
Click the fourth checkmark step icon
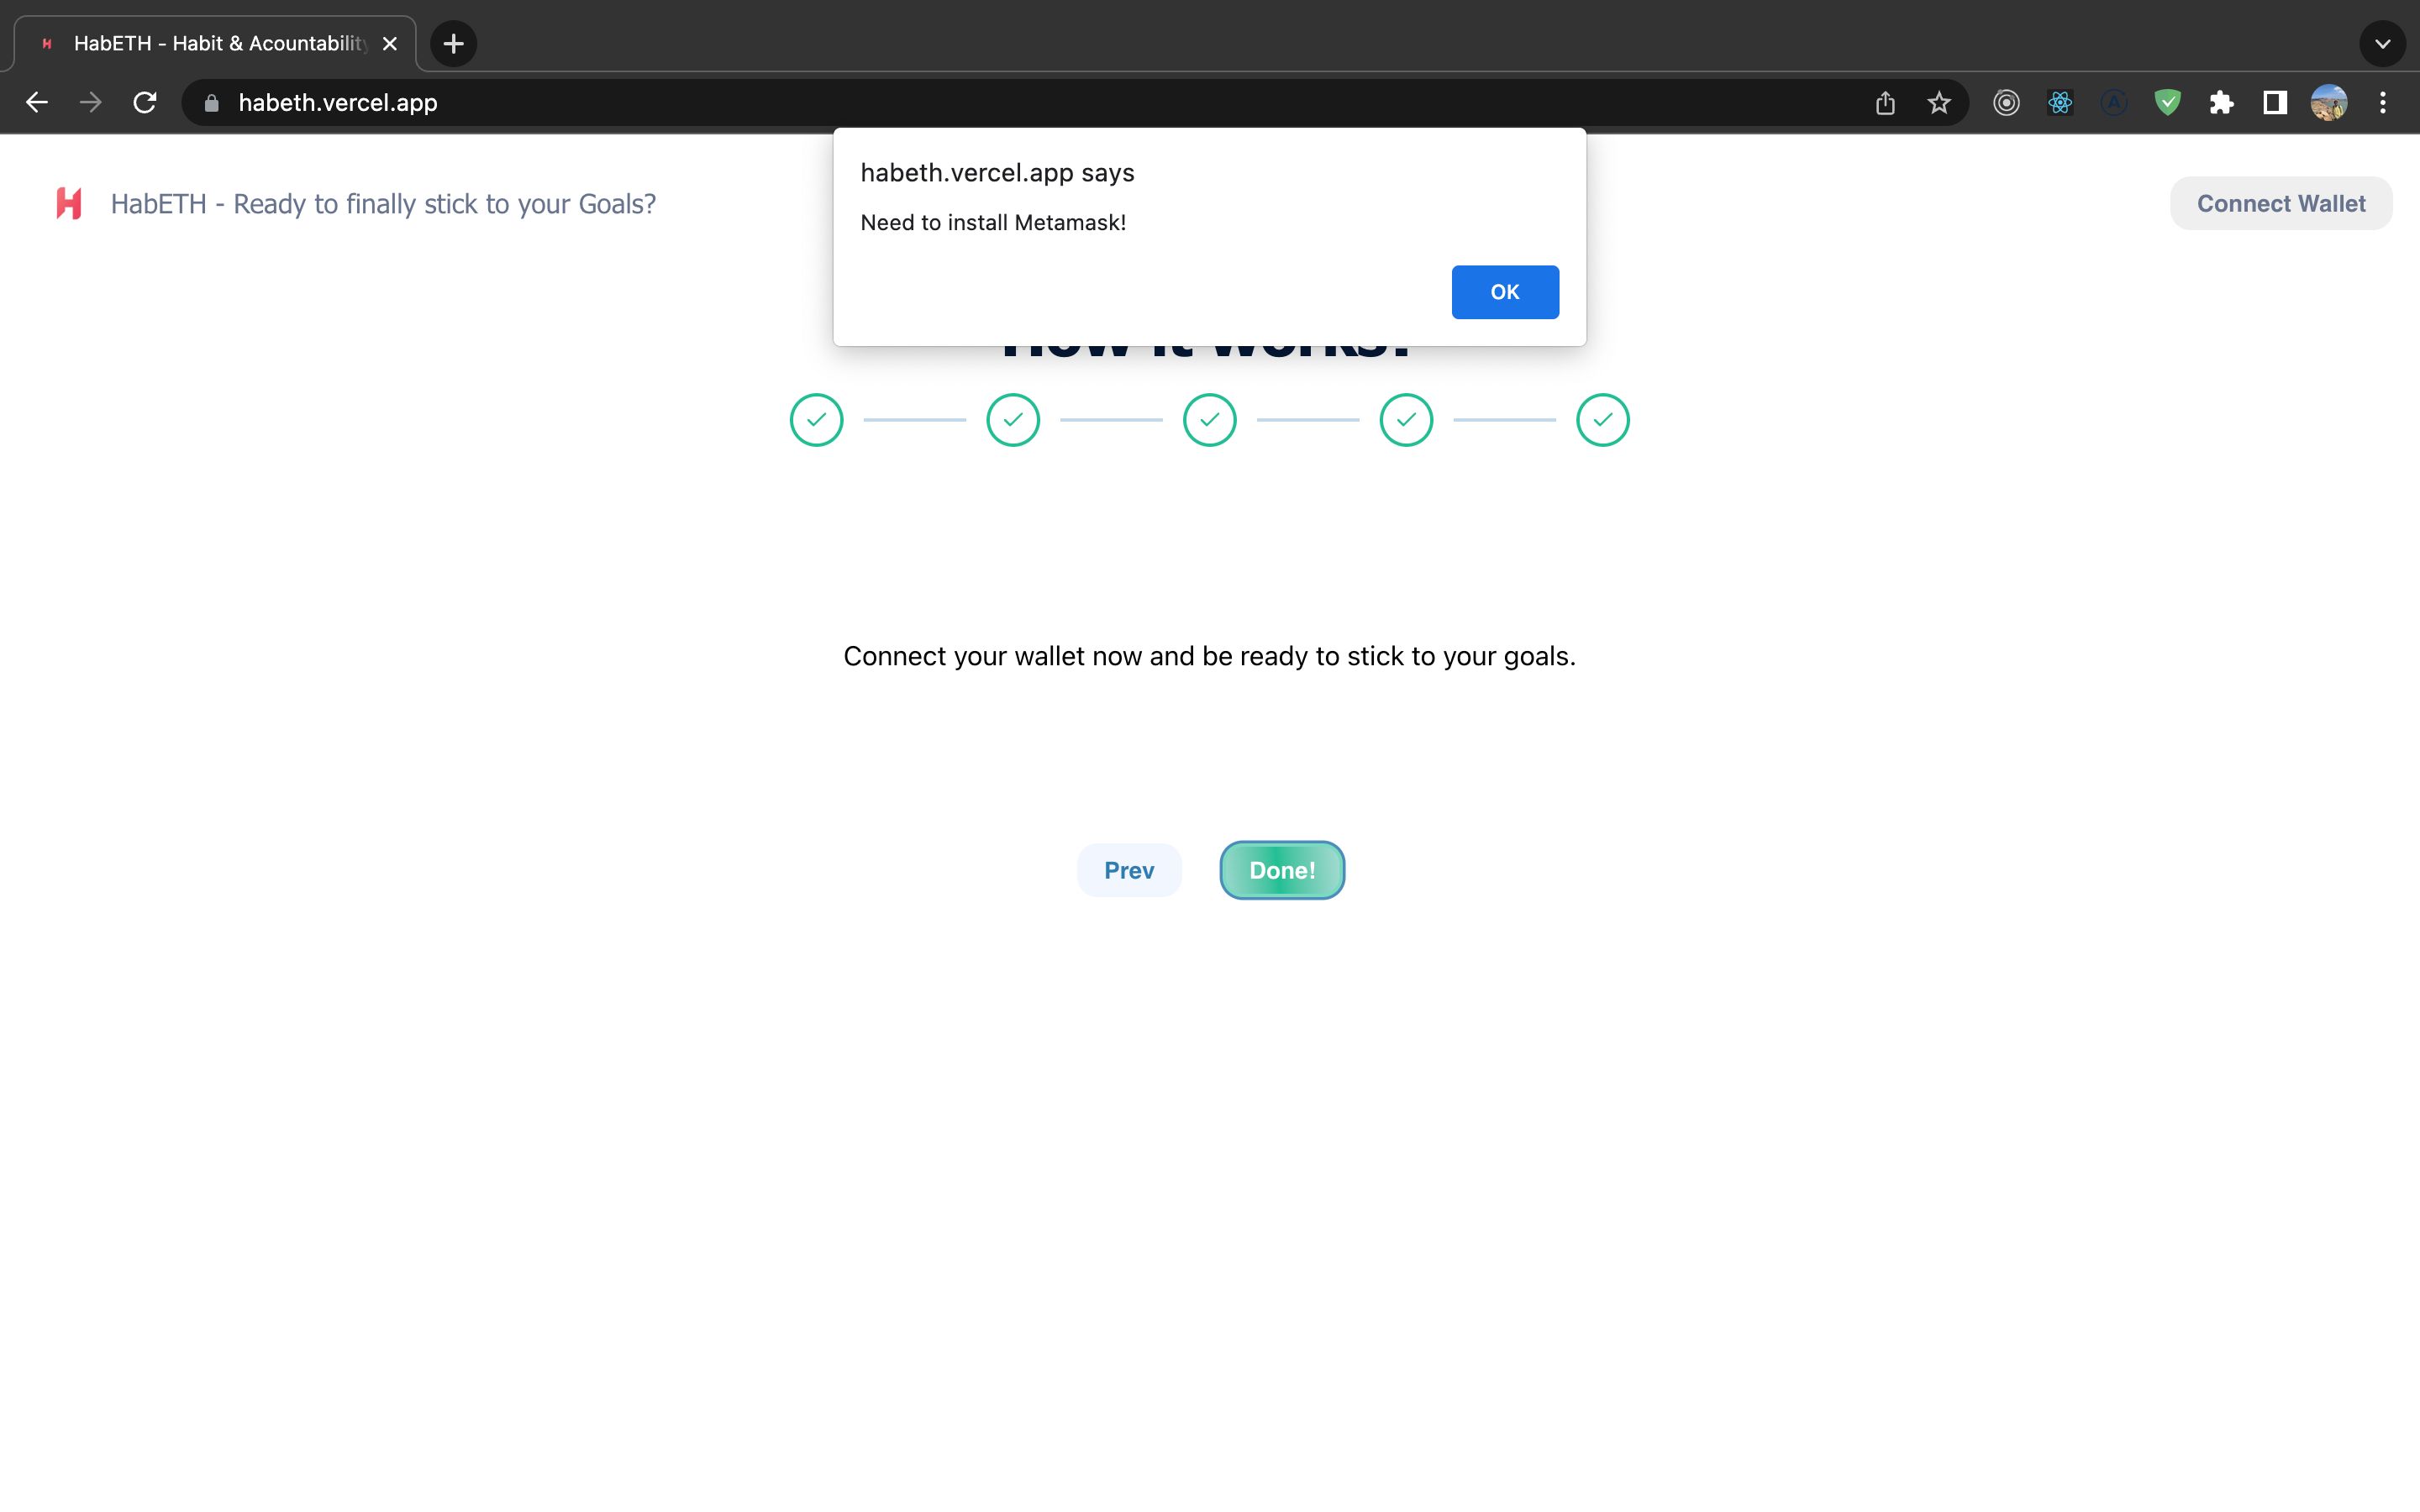[x=1406, y=418]
